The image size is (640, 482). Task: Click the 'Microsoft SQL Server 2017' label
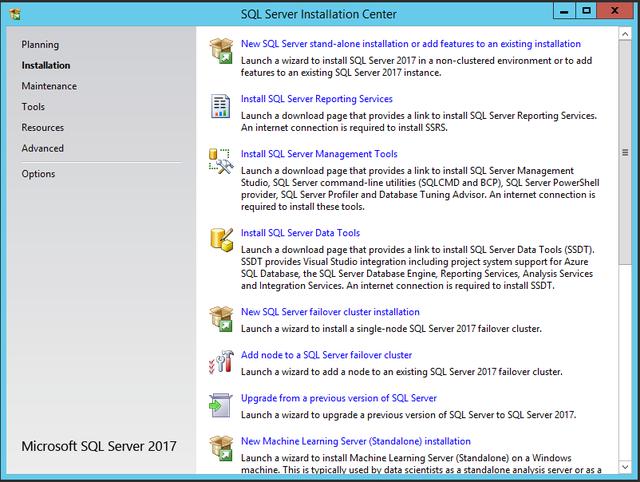click(99, 446)
